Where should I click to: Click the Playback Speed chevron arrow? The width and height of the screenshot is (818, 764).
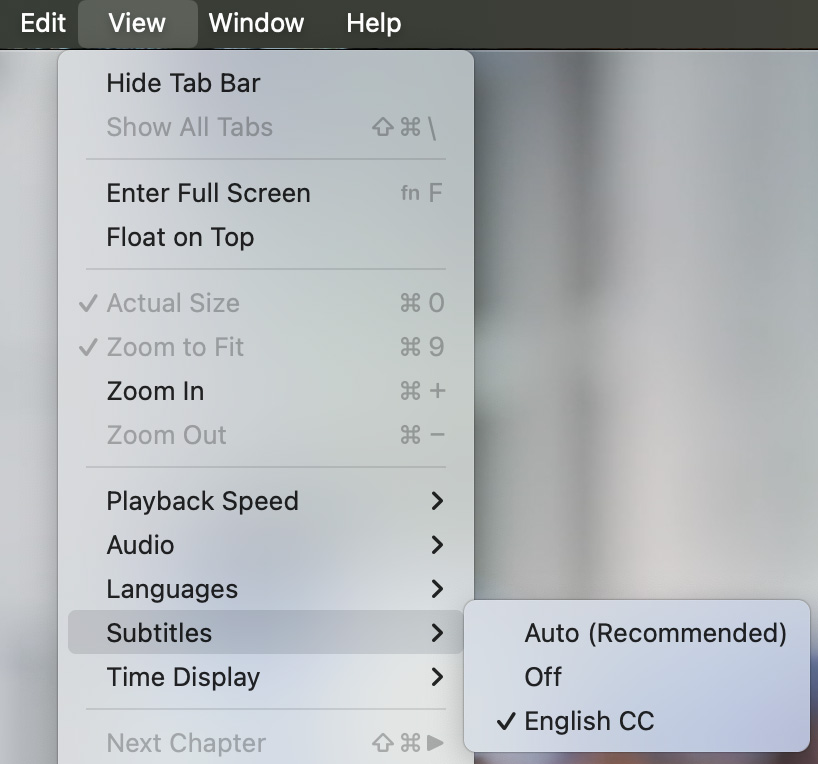pos(437,501)
